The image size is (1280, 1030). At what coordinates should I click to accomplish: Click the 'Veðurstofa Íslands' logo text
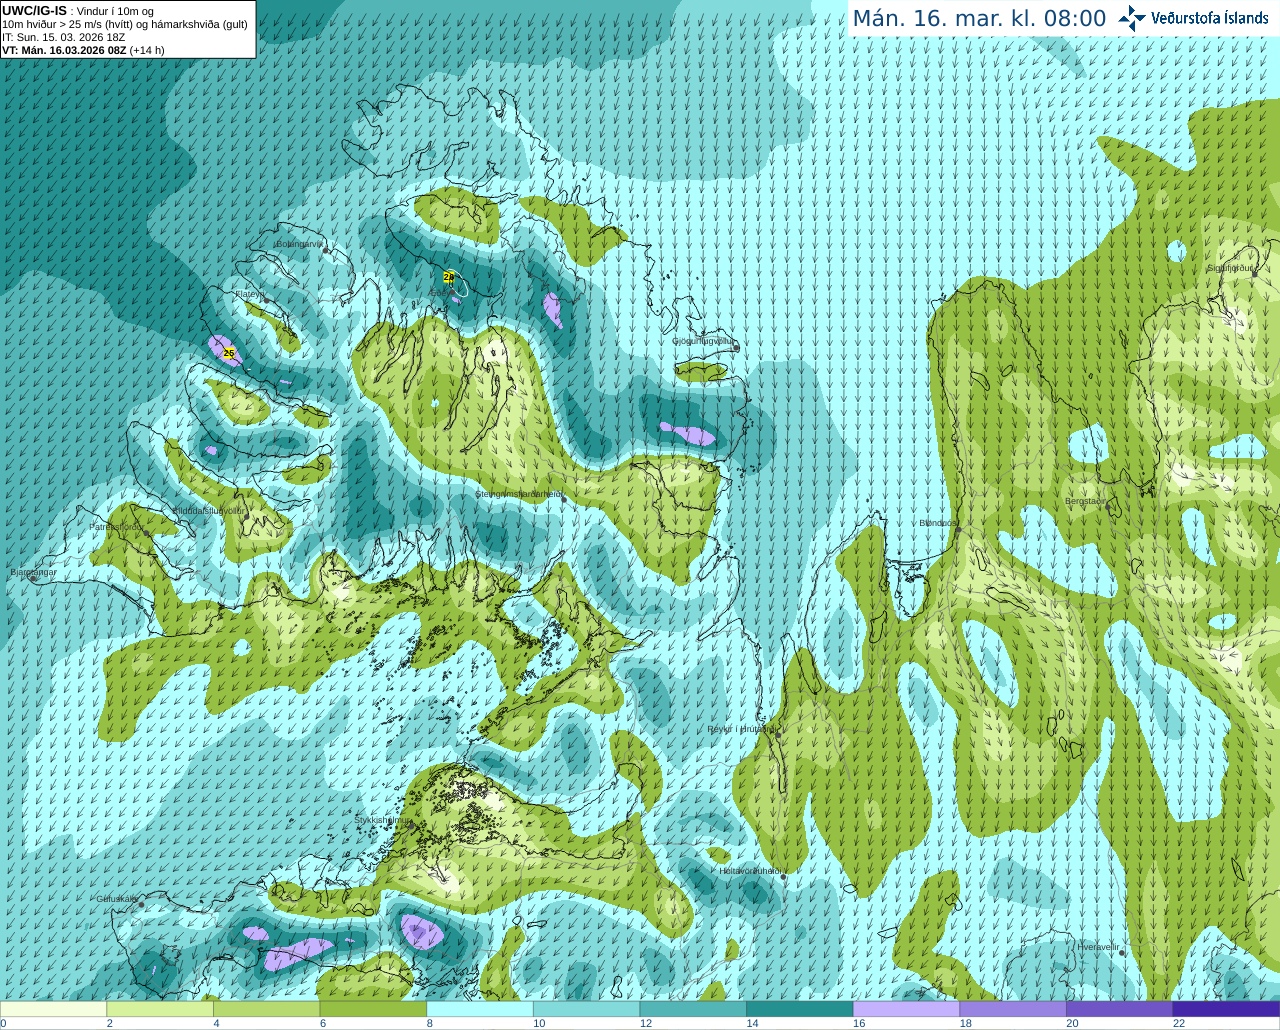(1210, 18)
